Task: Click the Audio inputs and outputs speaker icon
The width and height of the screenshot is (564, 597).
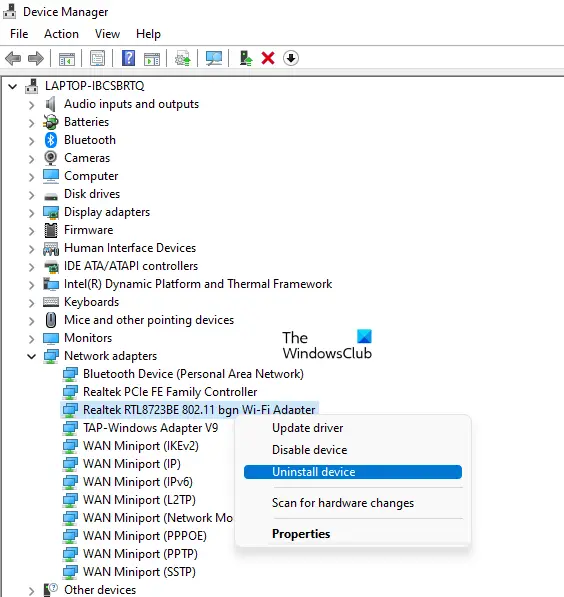Action: click(51, 104)
